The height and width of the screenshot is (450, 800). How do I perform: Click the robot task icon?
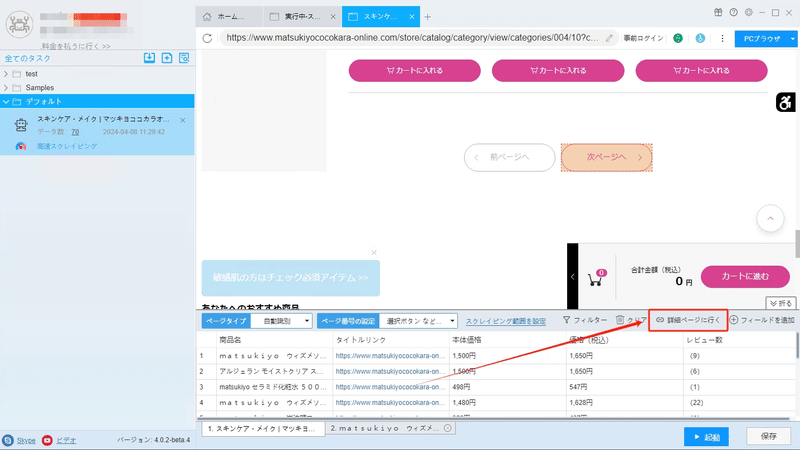pos(21,124)
